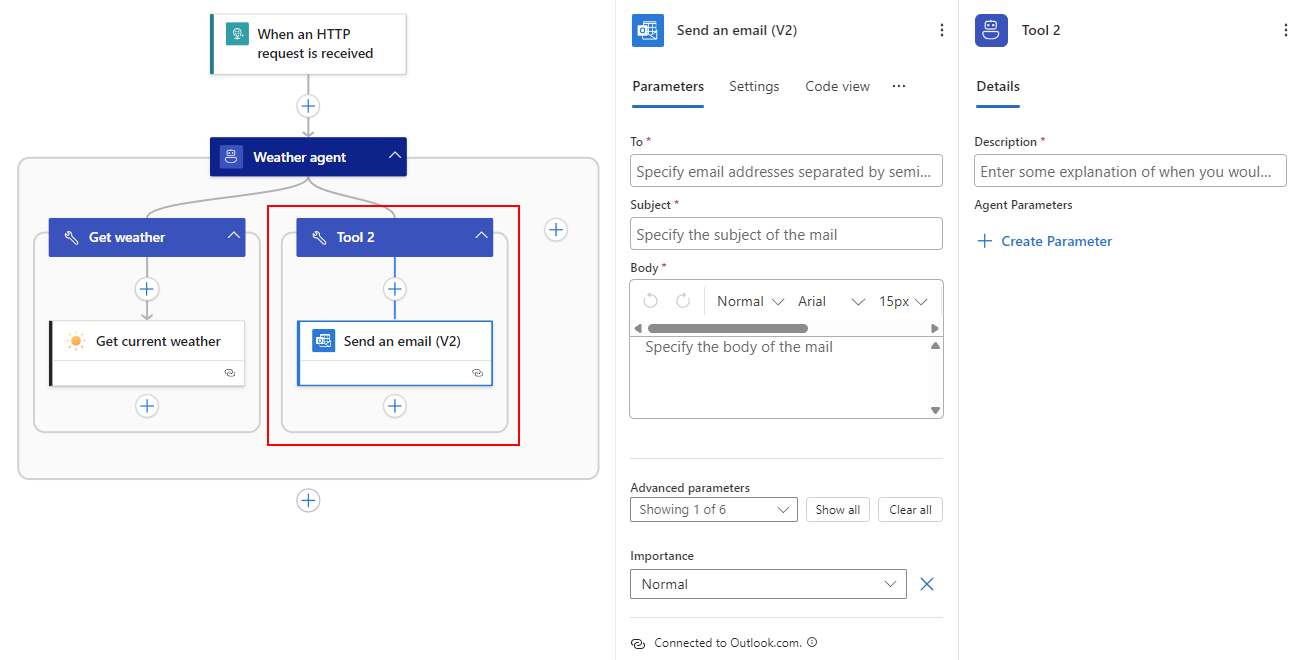Click the Subject input field
This screenshot has width=1300, height=660.
(786, 235)
